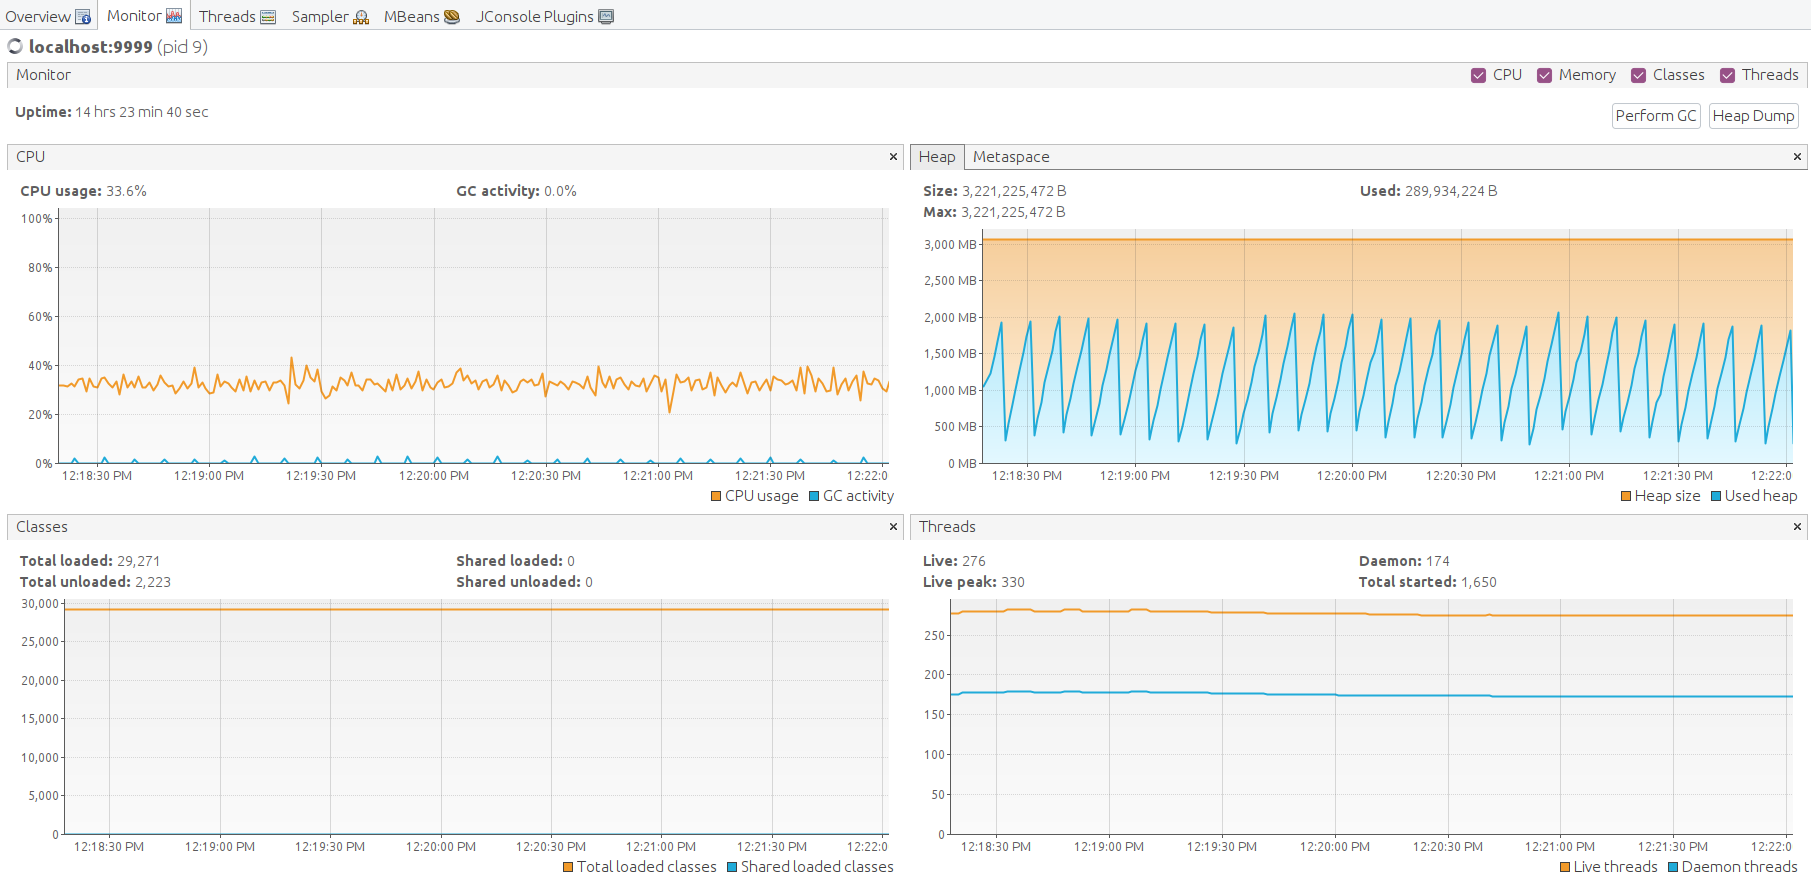Image resolution: width=1811 pixels, height=879 pixels.
Task: Click the localhost:9999 connection spinner icon
Action: [x=15, y=47]
